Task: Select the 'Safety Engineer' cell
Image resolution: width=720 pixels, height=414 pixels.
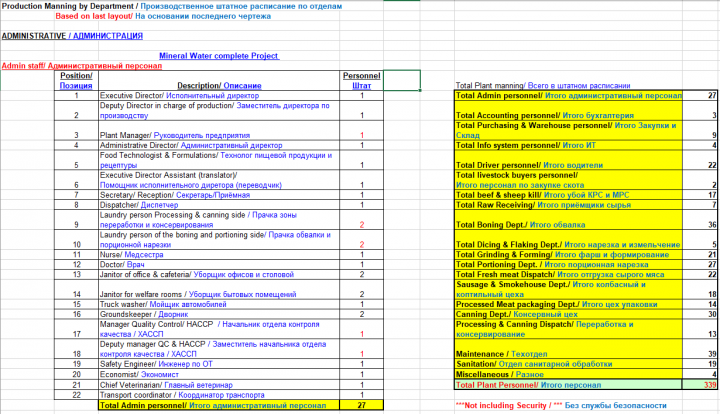Action: (x=219, y=364)
